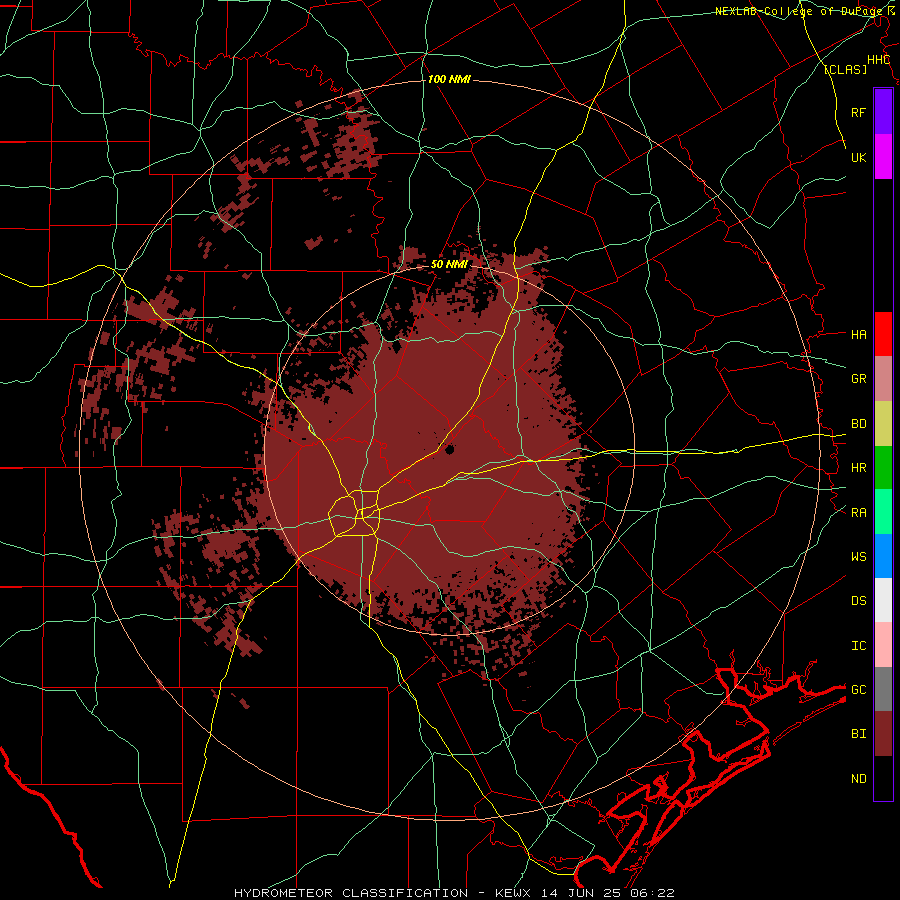Click the HA legend label
Screen dimensions: 900x900
tap(858, 334)
